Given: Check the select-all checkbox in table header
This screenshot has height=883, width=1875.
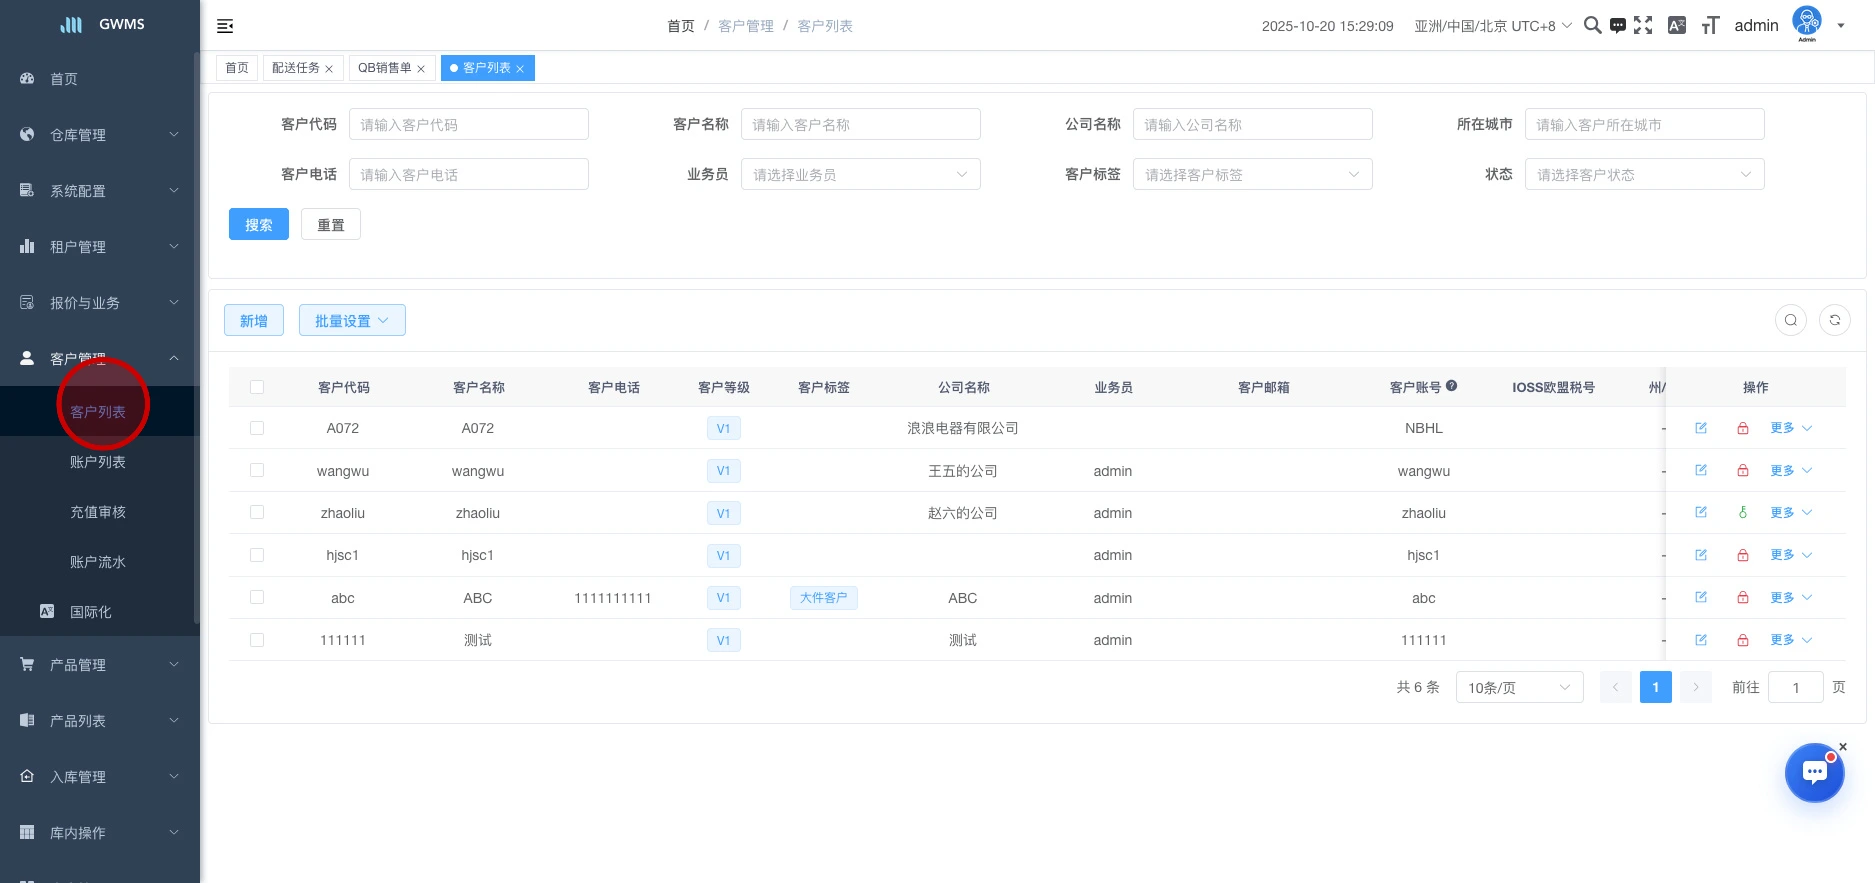Looking at the screenshot, I should [257, 387].
